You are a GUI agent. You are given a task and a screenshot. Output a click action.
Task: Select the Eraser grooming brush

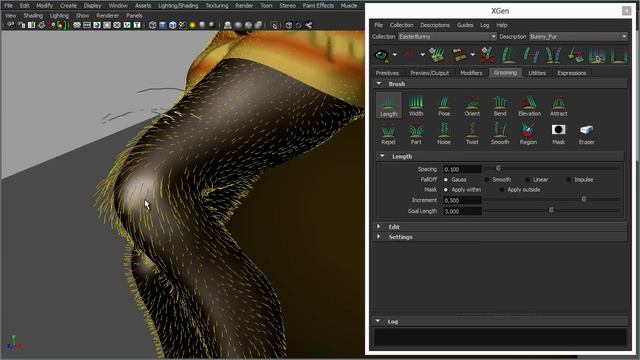point(587,134)
